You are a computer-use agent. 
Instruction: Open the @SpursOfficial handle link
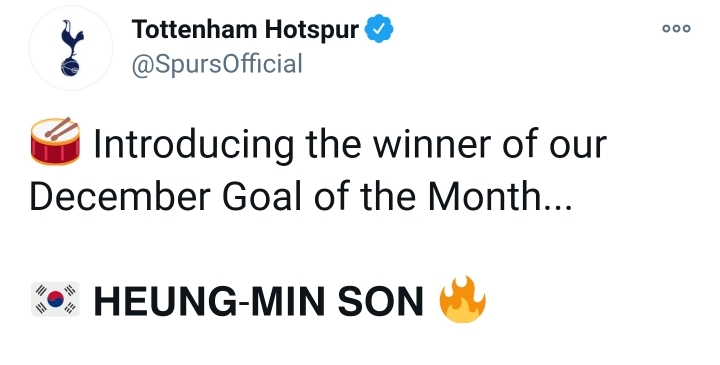217,64
